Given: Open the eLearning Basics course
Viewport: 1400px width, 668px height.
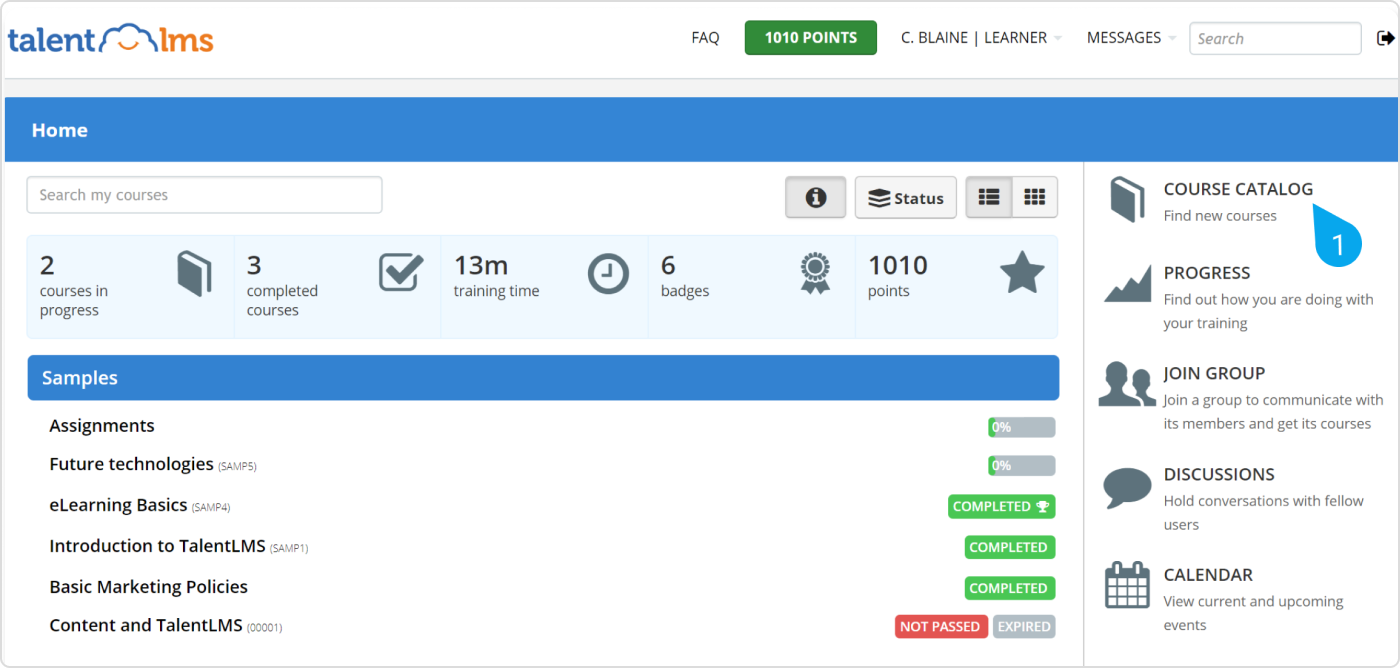Looking at the screenshot, I should click(118, 505).
